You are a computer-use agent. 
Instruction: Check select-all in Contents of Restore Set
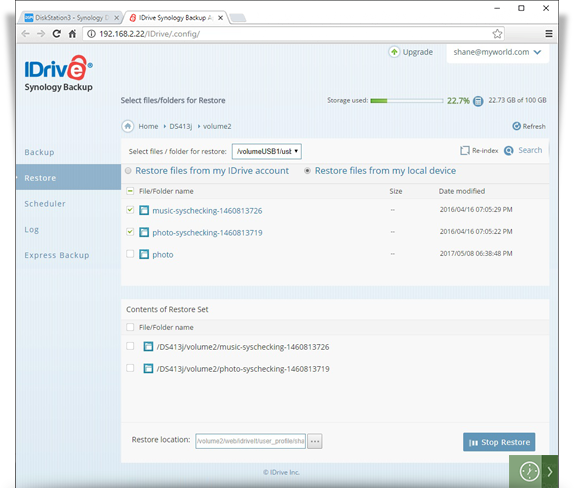[x=130, y=327]
